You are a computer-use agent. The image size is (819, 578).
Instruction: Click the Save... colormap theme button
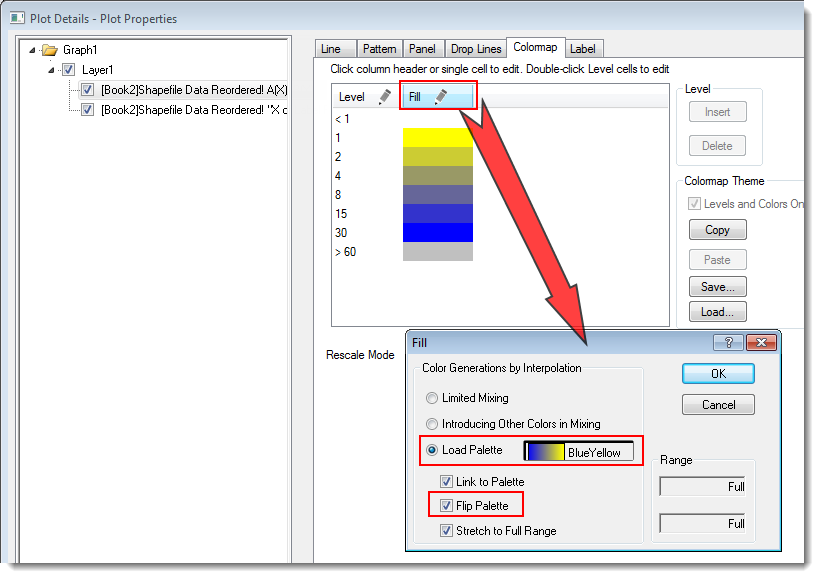click(717, 286)
